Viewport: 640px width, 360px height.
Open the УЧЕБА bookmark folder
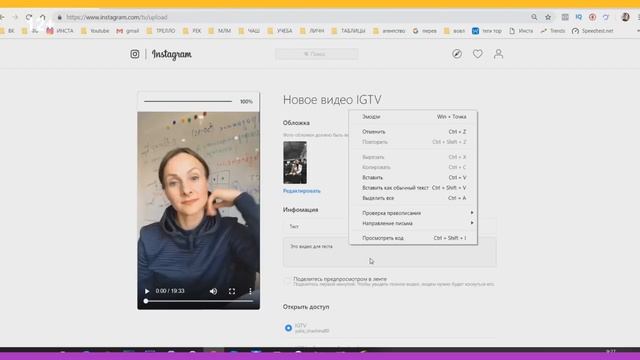coord(280,31)
